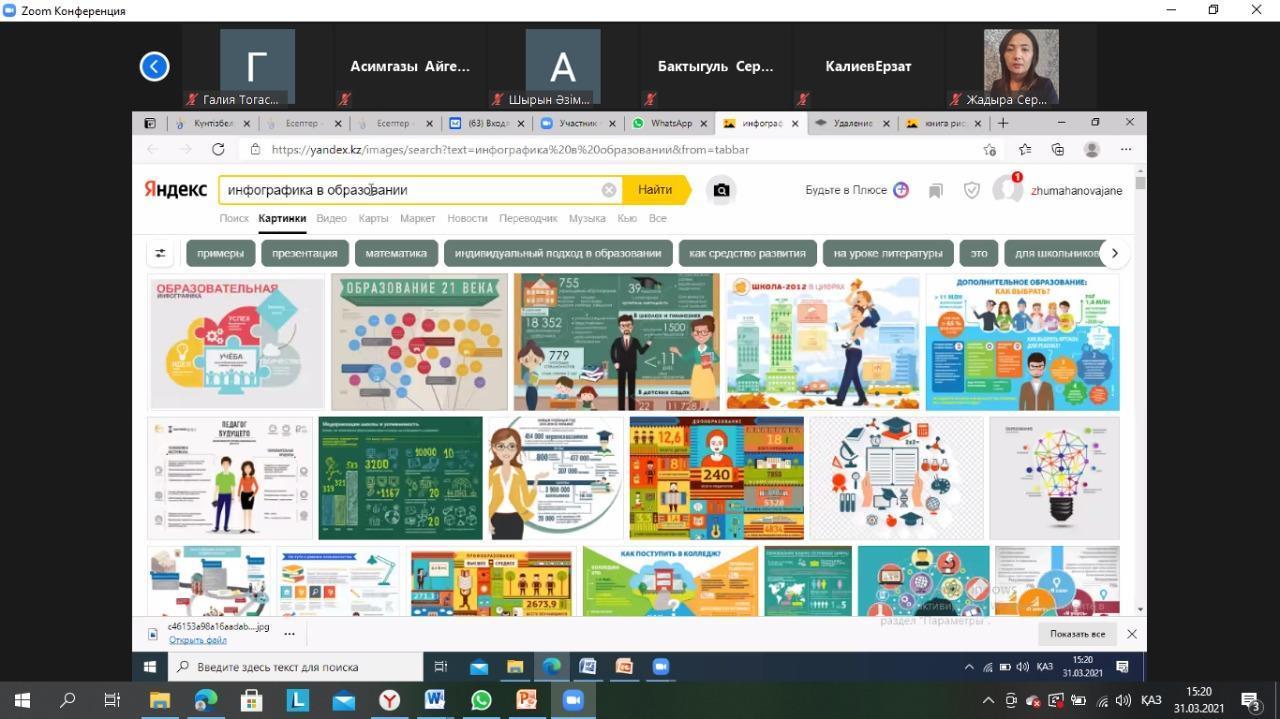The width and height of the screenshot is (1280, 719).
Task: Open ОБРАЗОВАНИЕ 21 ВЕКА thumbnail
Action: point(419,342)
